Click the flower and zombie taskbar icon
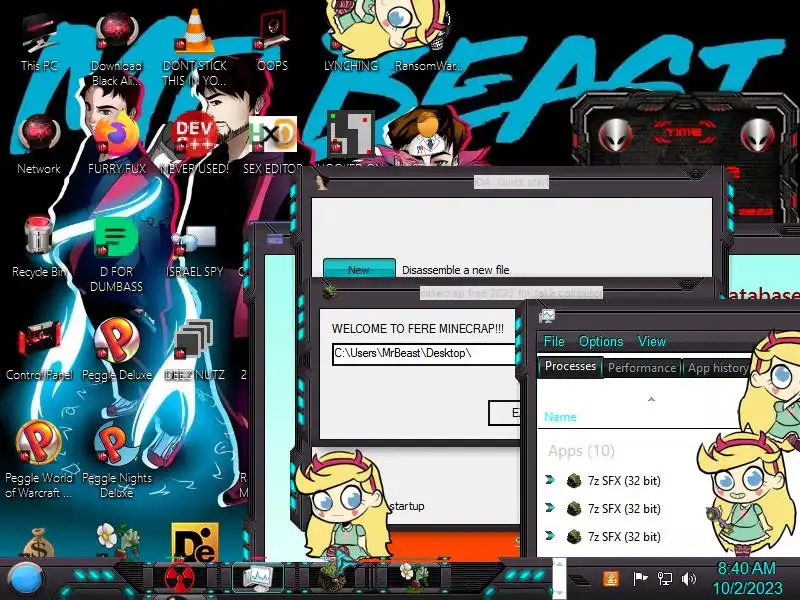This screenshot has height=600, width=800. (x=414, y=577)
